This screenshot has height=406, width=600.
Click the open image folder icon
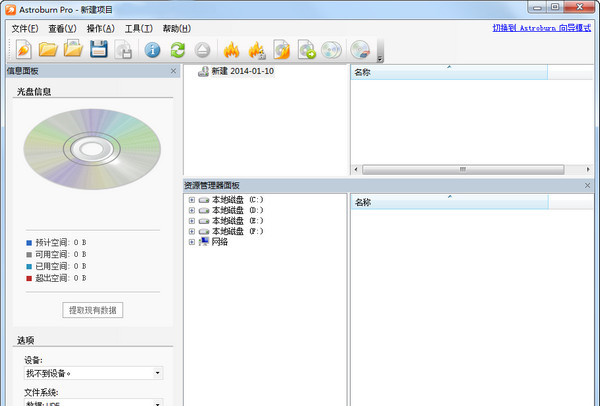[x=73, y=49]
